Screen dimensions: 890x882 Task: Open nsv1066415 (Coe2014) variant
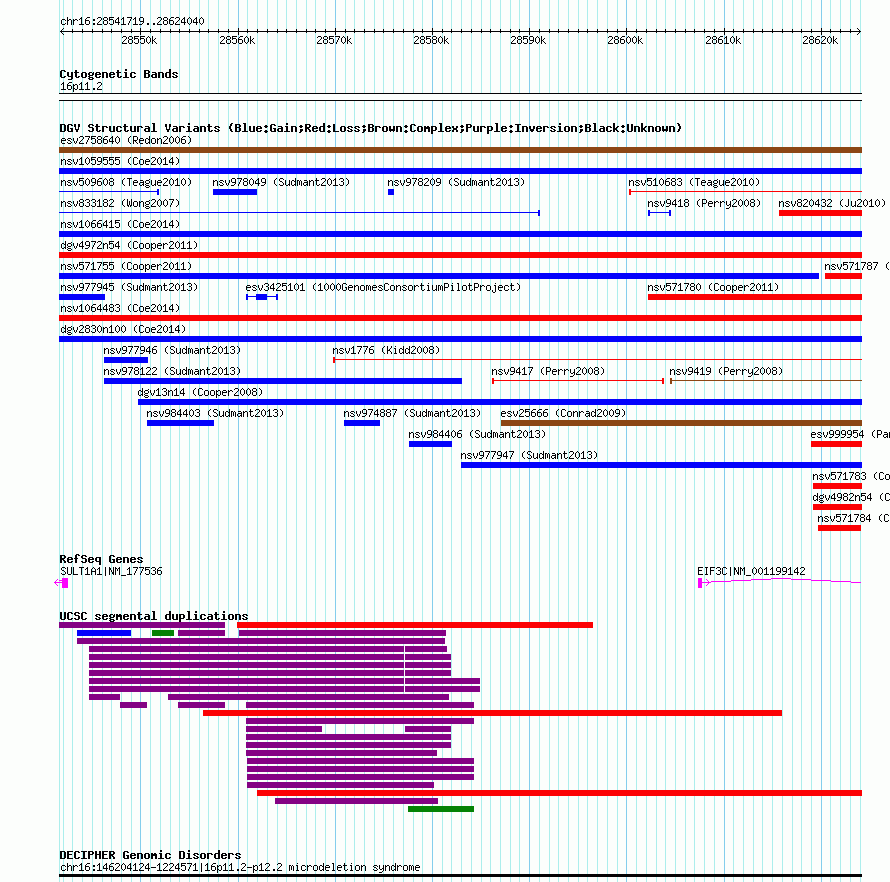point(120,224)
